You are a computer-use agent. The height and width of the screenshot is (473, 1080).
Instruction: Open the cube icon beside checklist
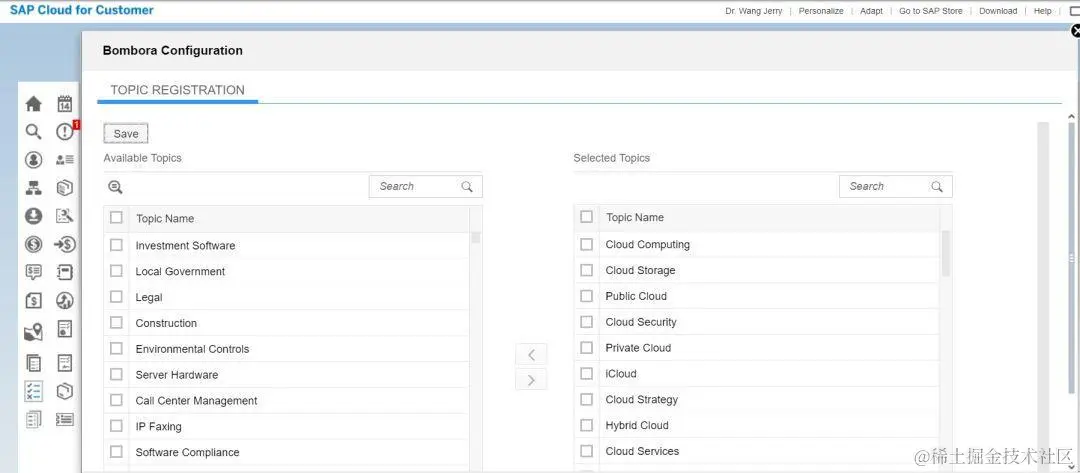(x=65, y=391)
